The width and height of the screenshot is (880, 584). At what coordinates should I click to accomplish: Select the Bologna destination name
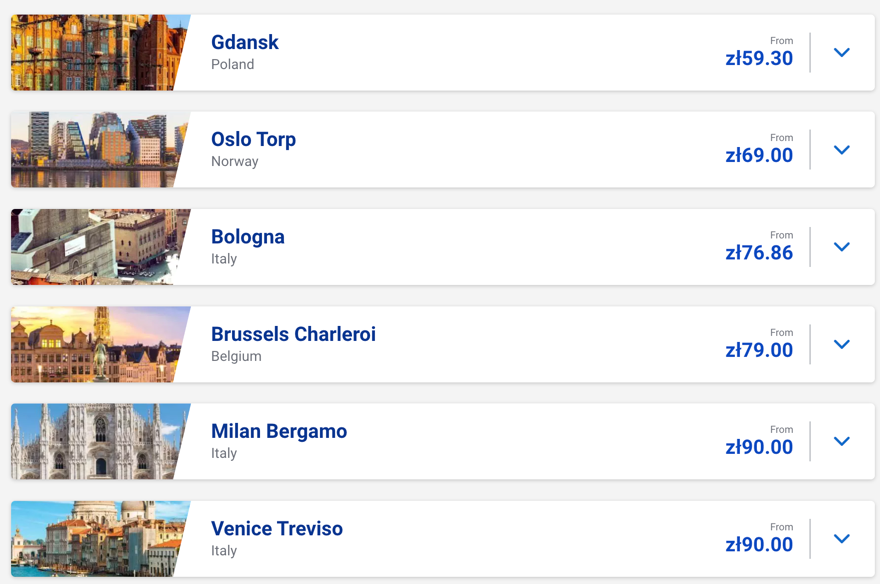coord(248,237)
